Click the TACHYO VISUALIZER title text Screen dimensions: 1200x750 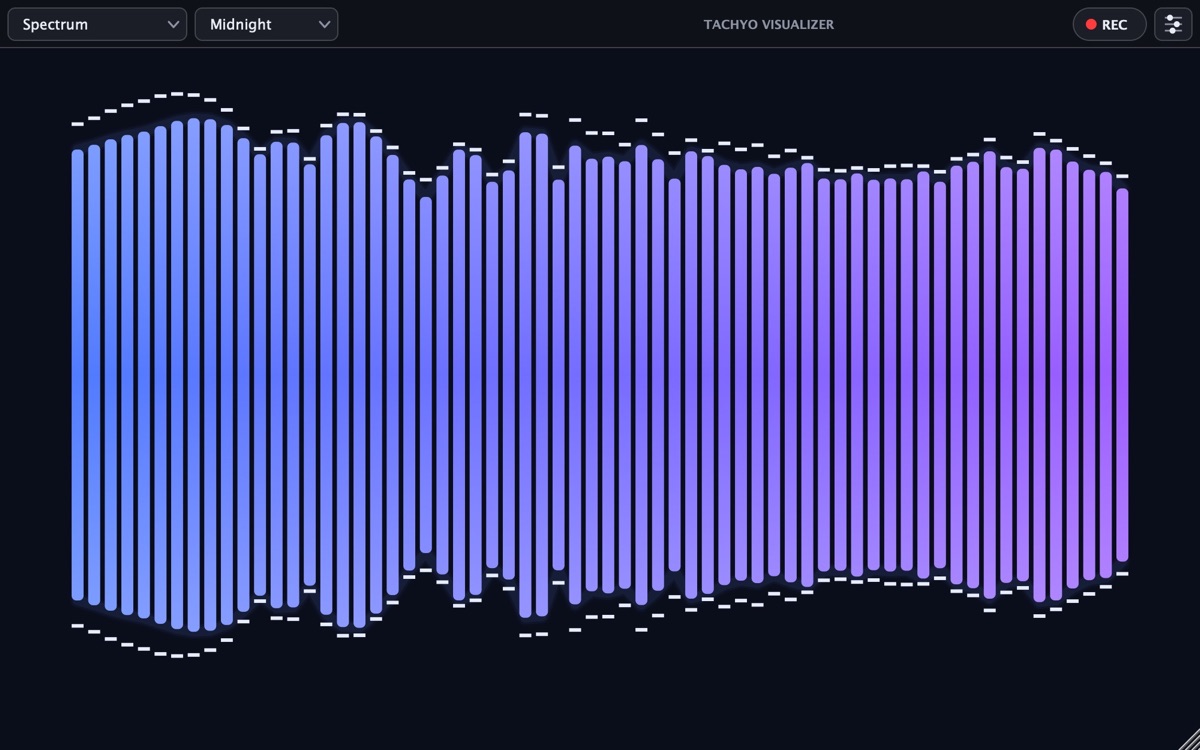[769, 24]
